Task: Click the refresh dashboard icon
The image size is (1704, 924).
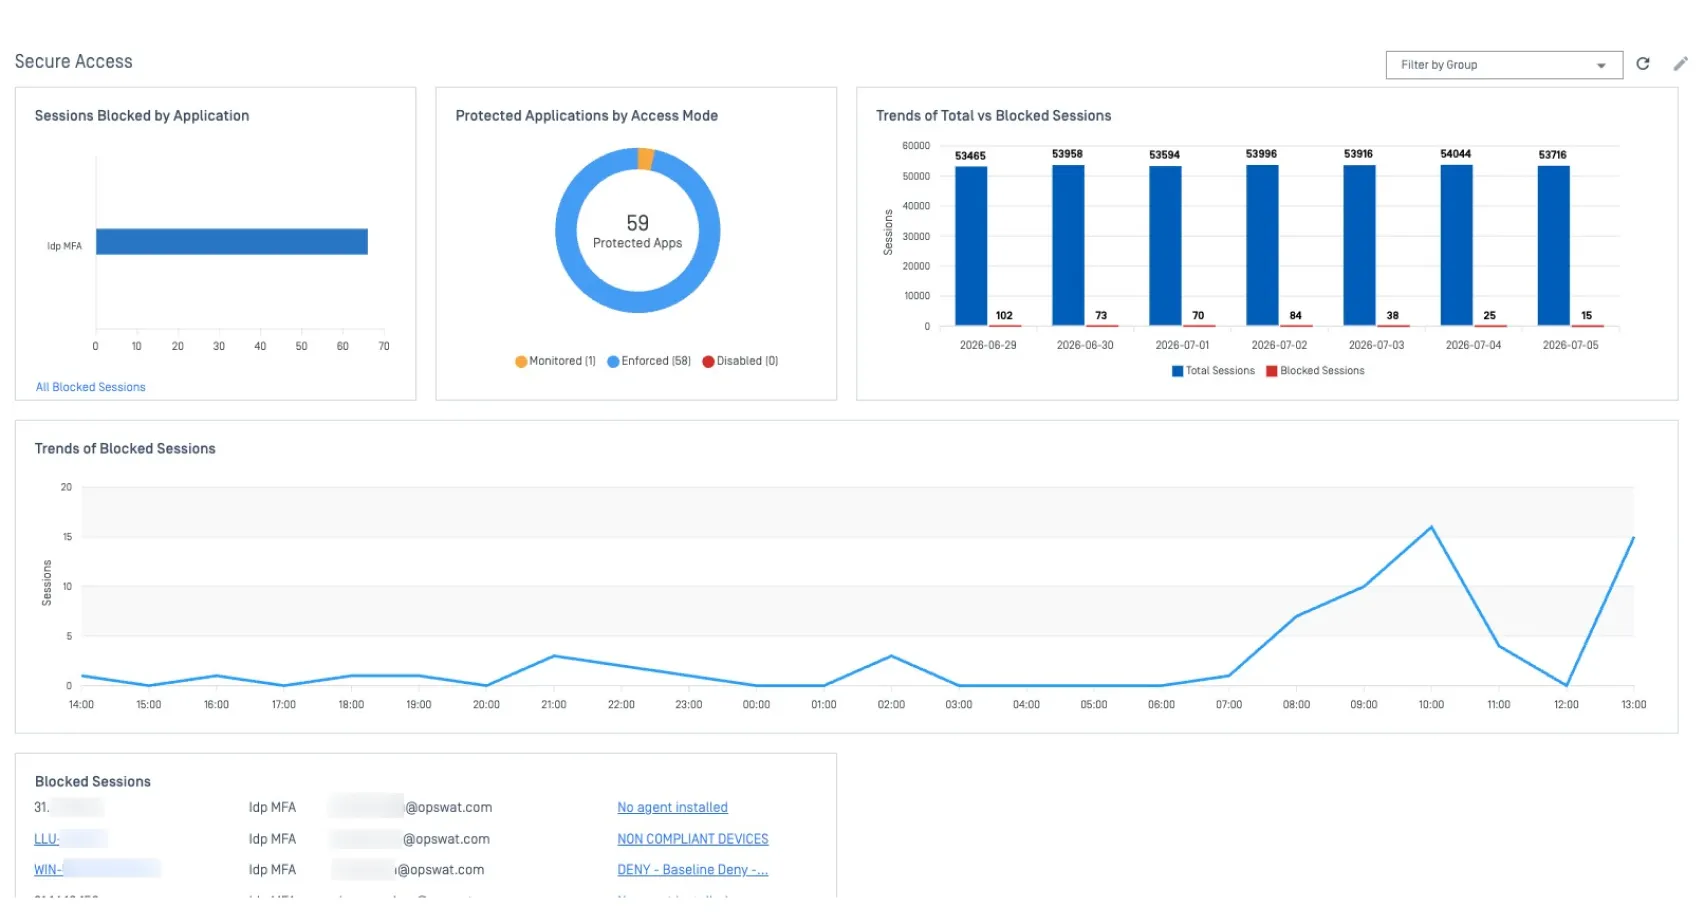Action: coord(1642,64)
